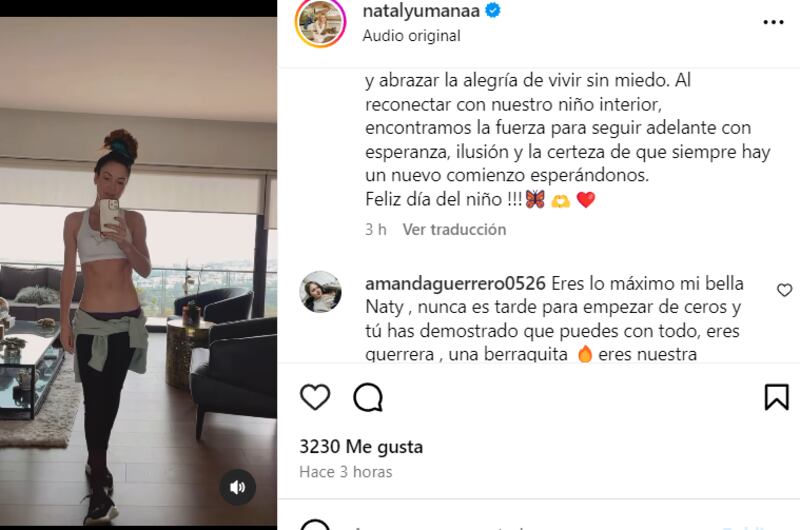
Task: Save the post with the bookmark icon
Action: click(x=777, y=397)
